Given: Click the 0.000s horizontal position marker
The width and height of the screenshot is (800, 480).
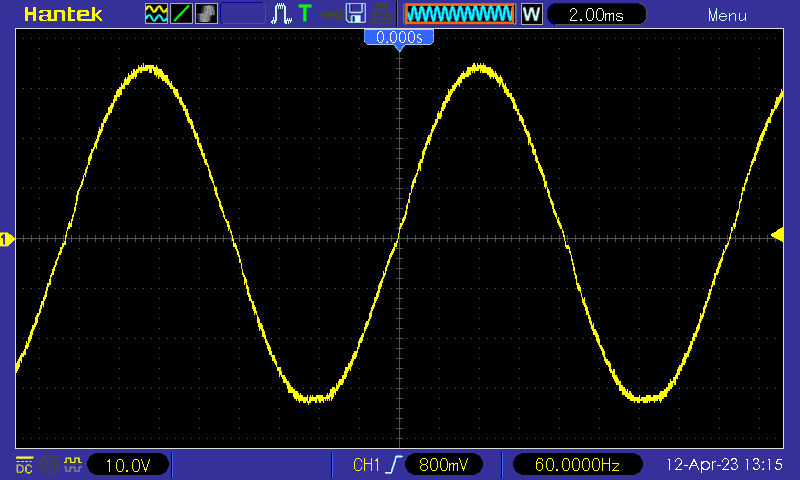Looking at the screenshot, I should (x=399, y=38).
